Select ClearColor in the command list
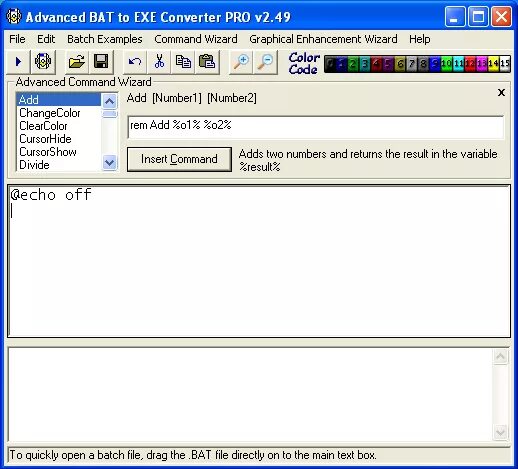Screen dimensions: 518x469 [x=59, y=126]
